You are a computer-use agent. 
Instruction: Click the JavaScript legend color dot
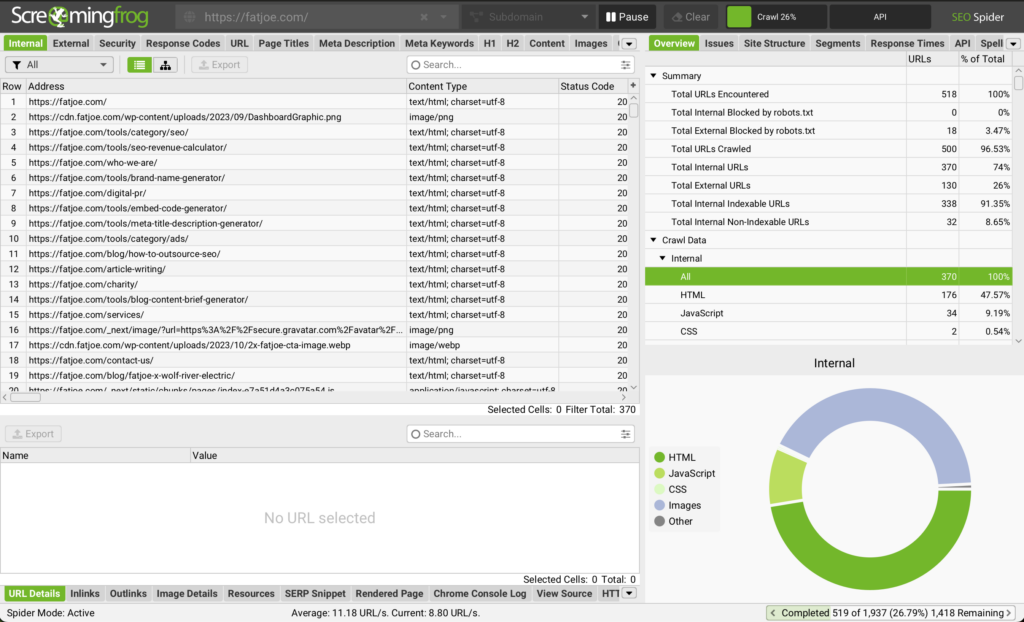[660, 473]
